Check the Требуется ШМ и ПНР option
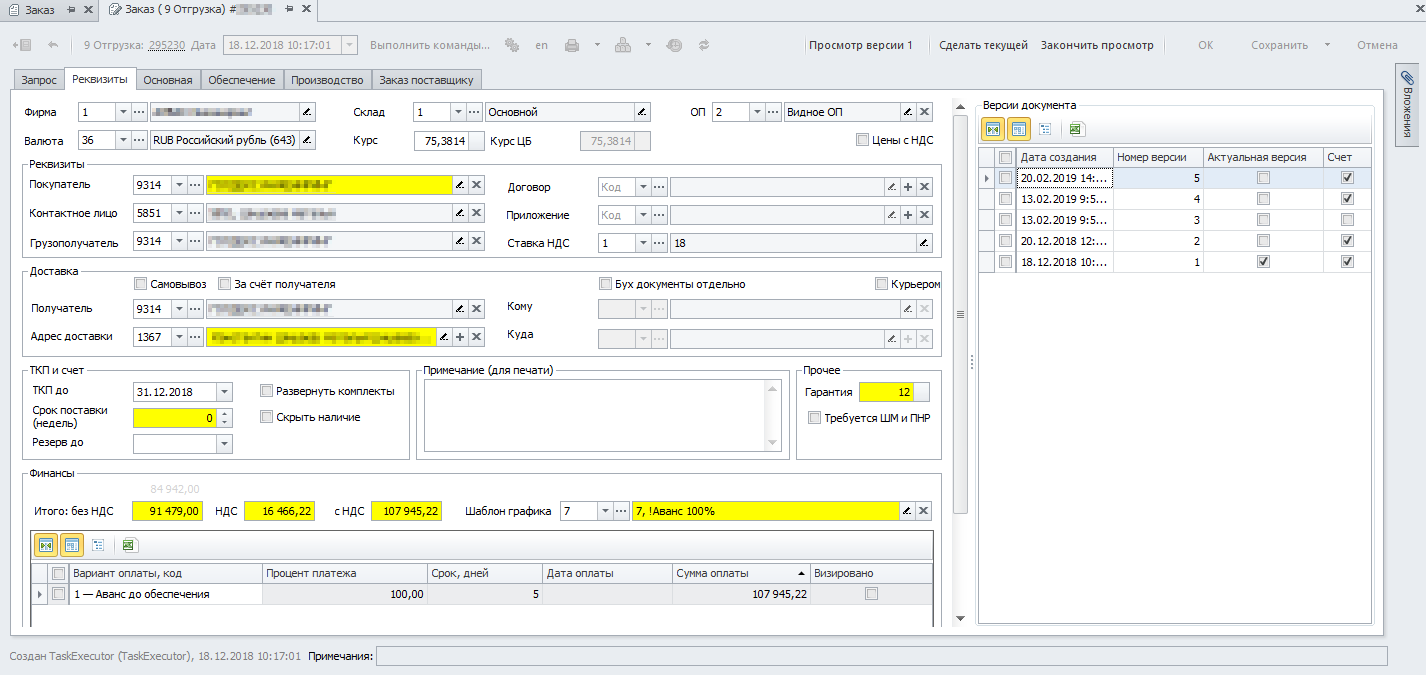The height and width of the screenshot is (675, 1426). 814,418
